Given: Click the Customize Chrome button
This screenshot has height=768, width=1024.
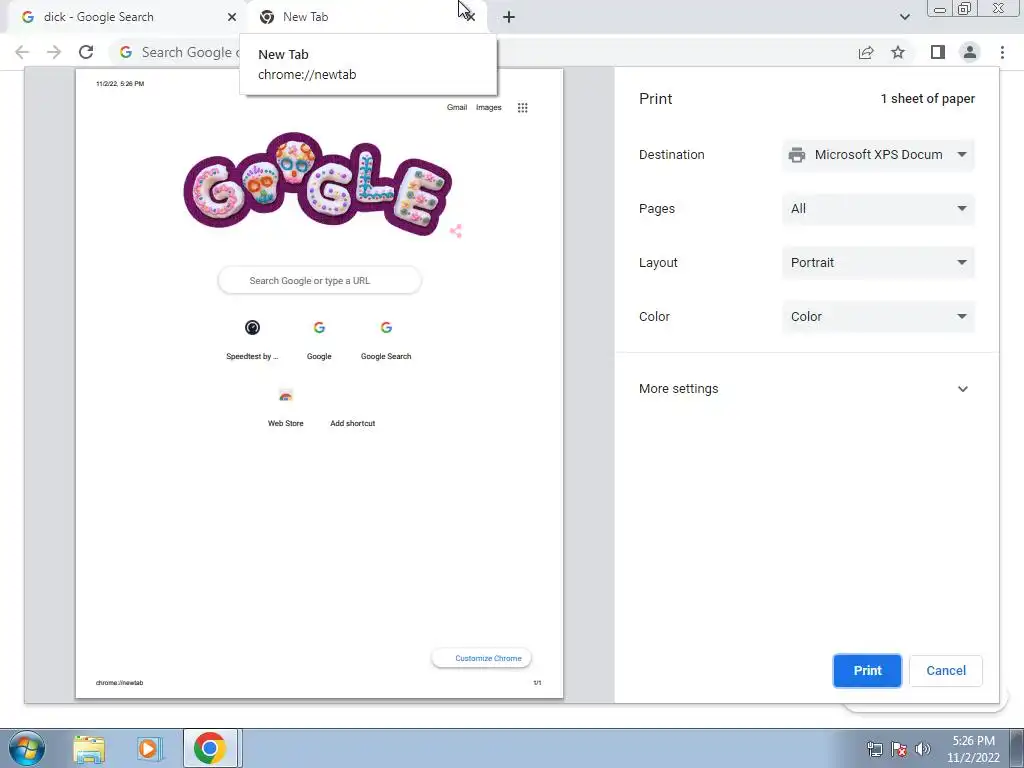Looking at the screenshot, I should tap(481, 658).
